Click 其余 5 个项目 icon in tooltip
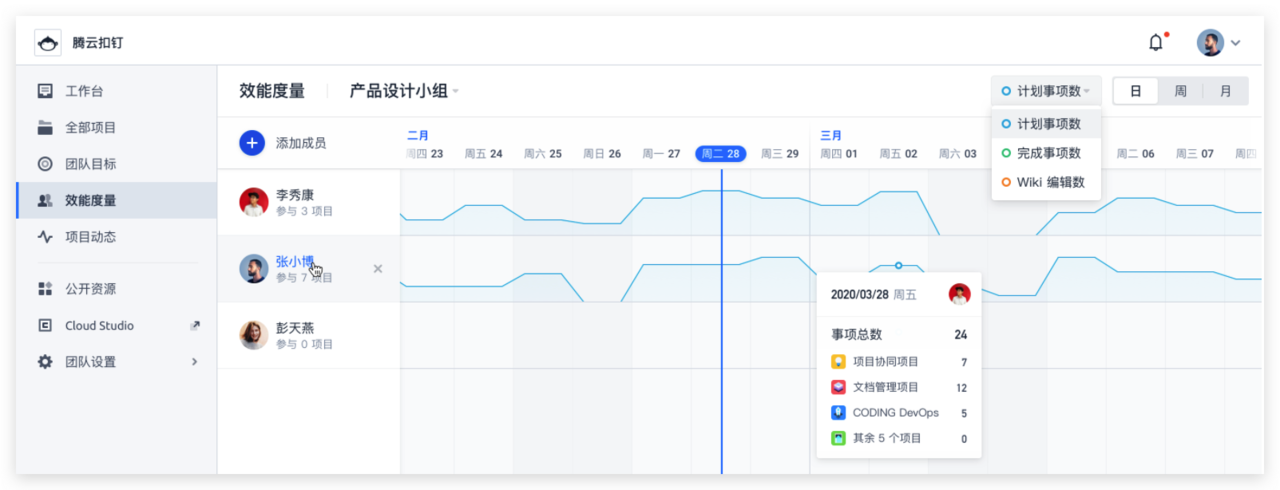Viewport: 1280px width, 490px height. [x=838, y=438]
